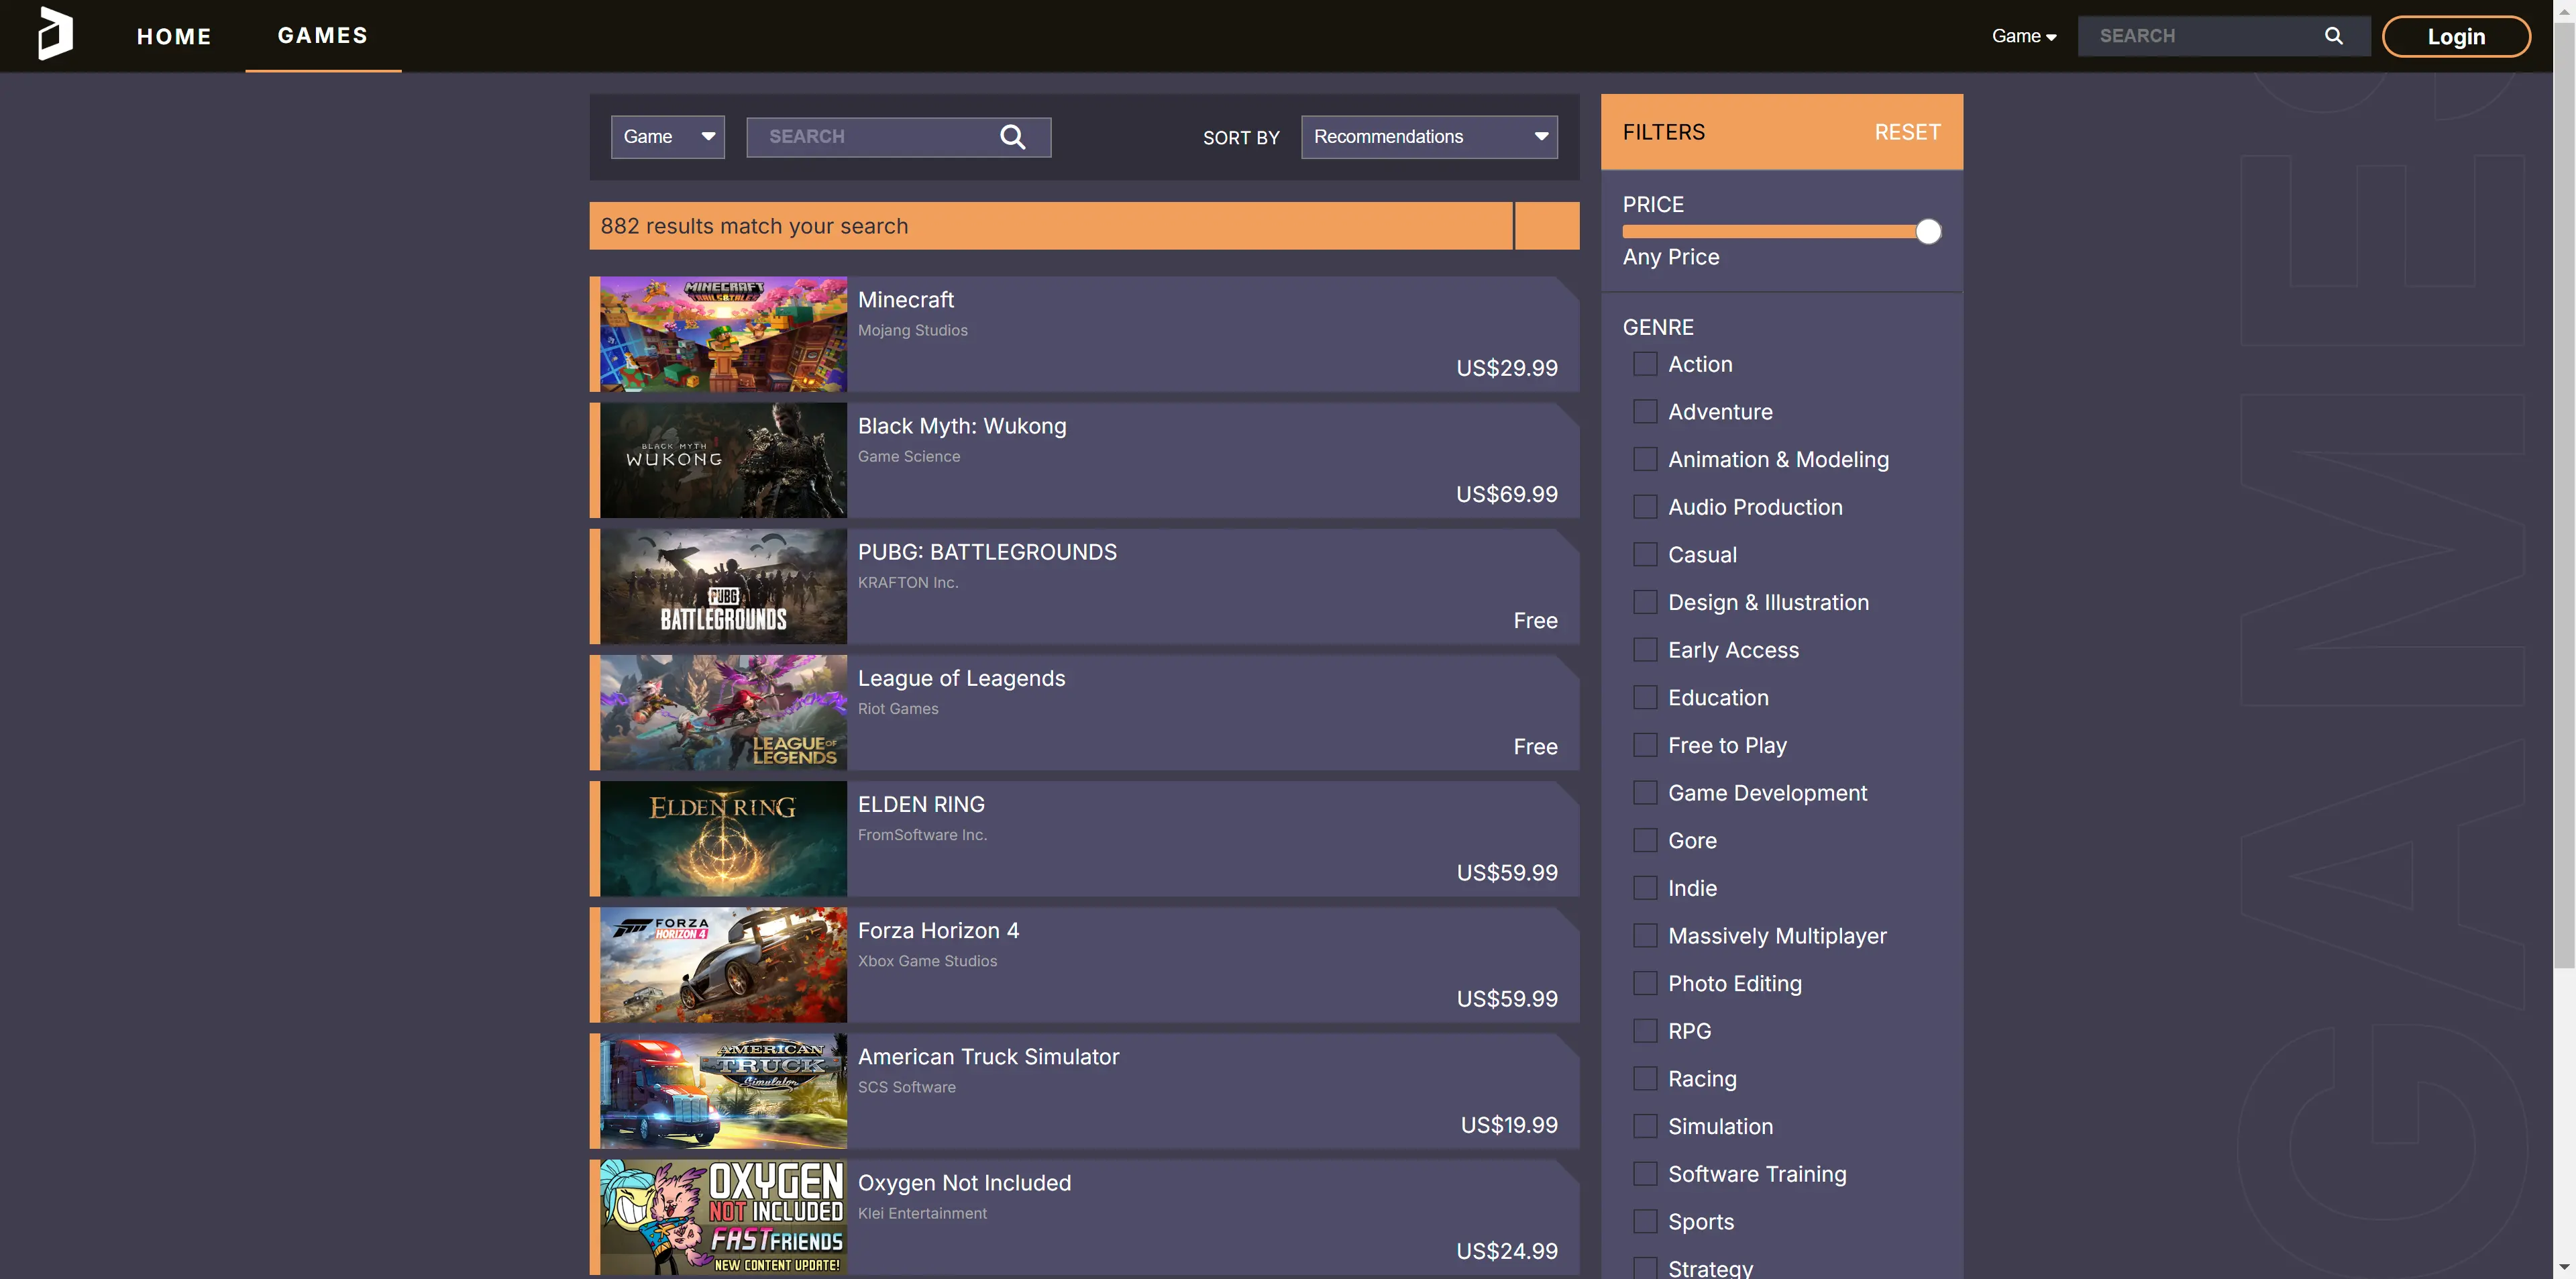
Task: Go to the HOME tab
Action: (x=174, y=36)
